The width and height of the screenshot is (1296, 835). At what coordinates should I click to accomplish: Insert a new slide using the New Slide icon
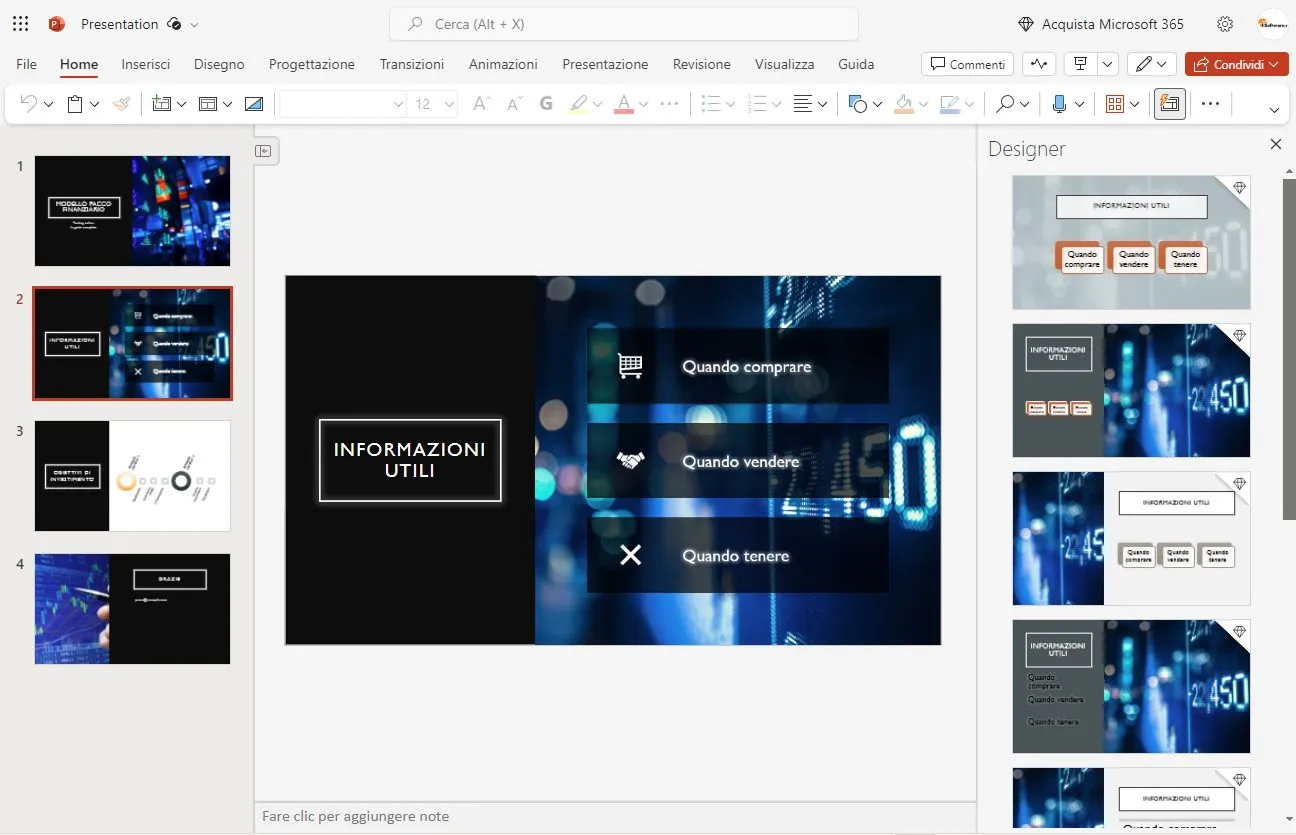(x=160, y=103)
